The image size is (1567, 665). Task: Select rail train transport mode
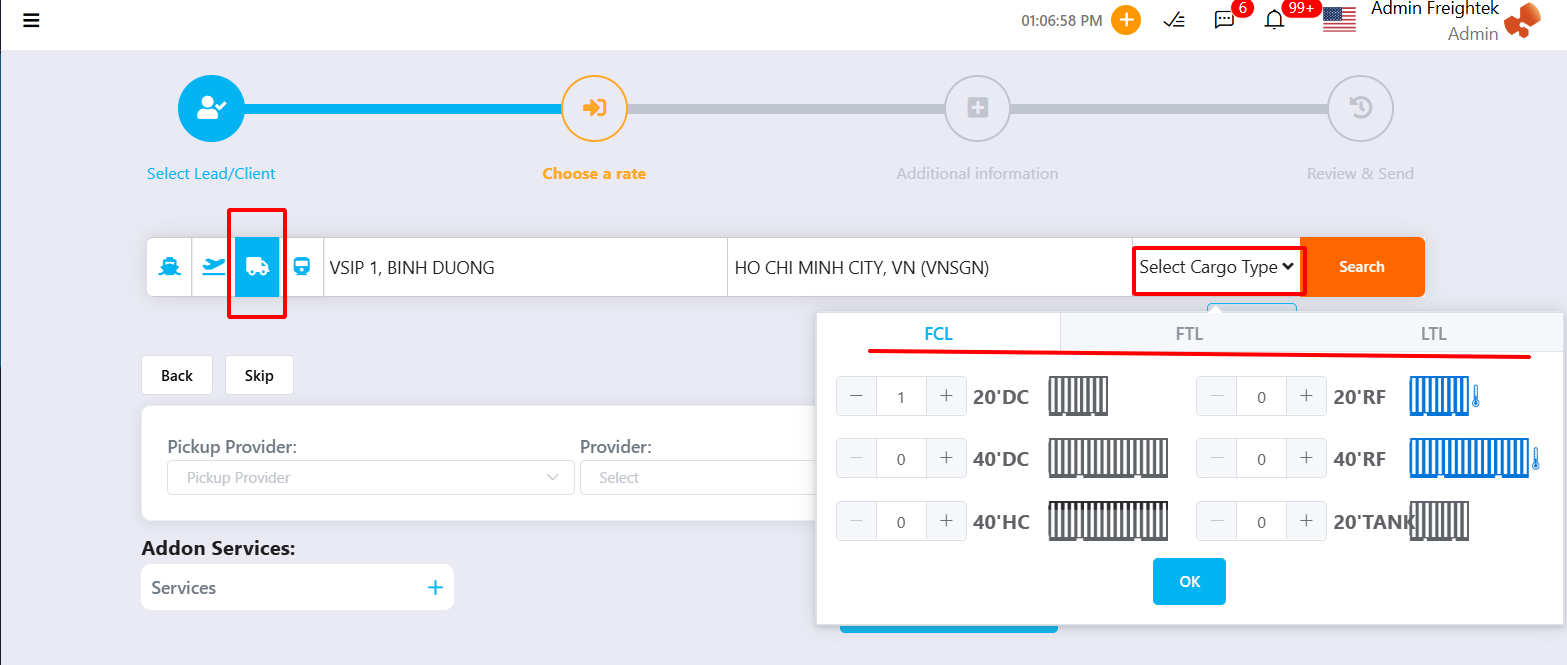click(301, 267)
